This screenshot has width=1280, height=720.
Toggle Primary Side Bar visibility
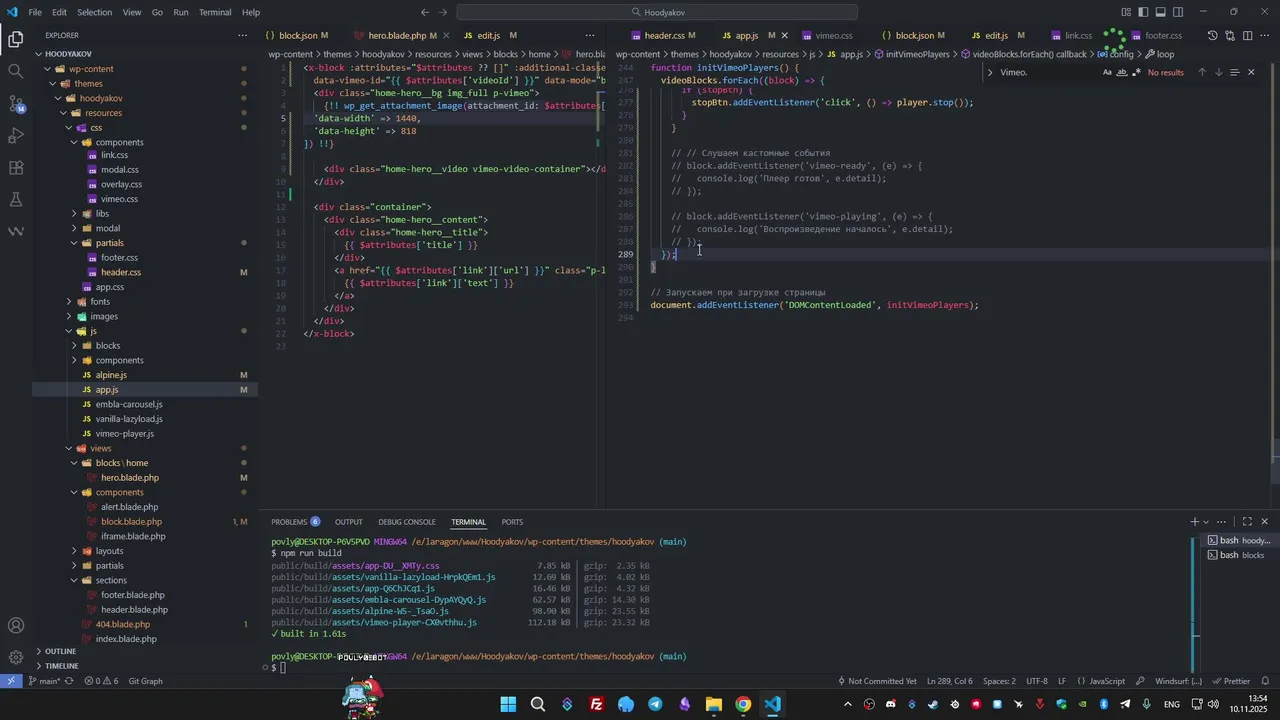(1144, 12)
